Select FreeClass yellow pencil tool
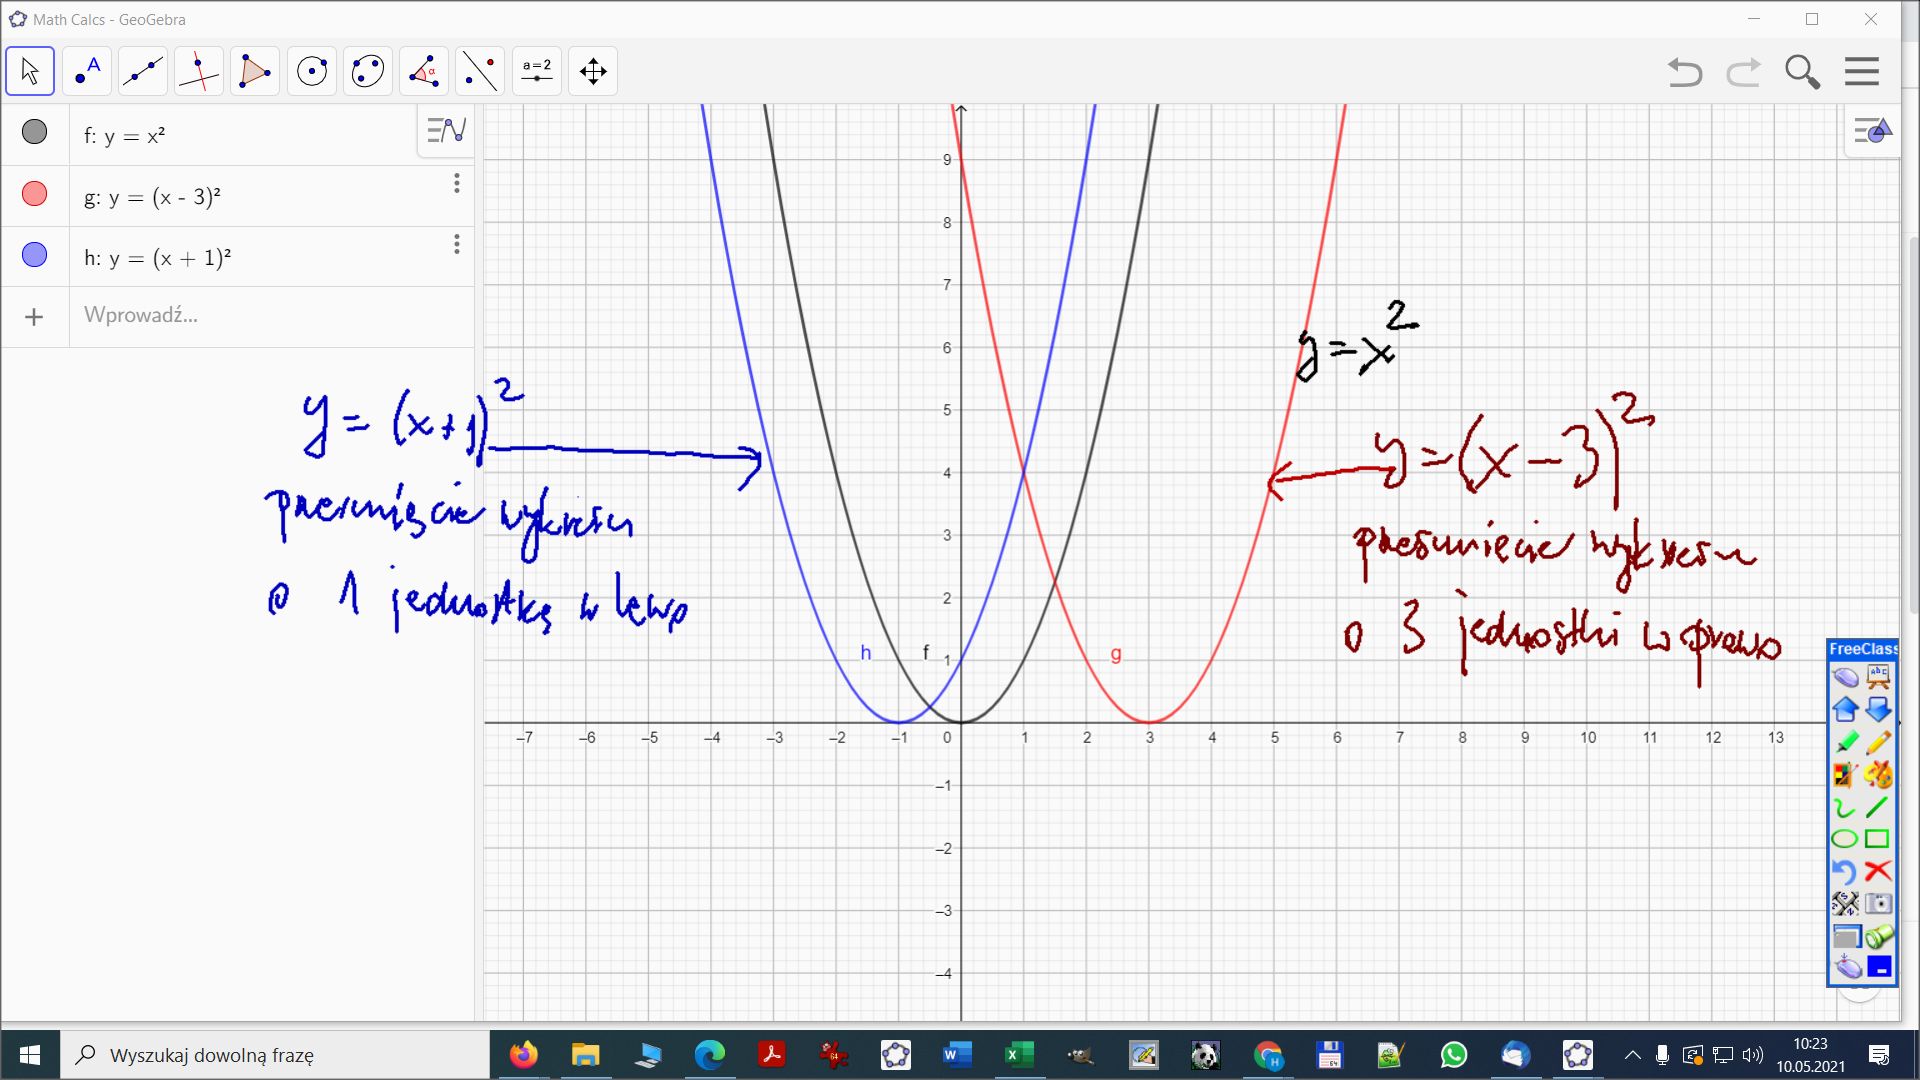1920x1080 pixels. point(1879,742)
